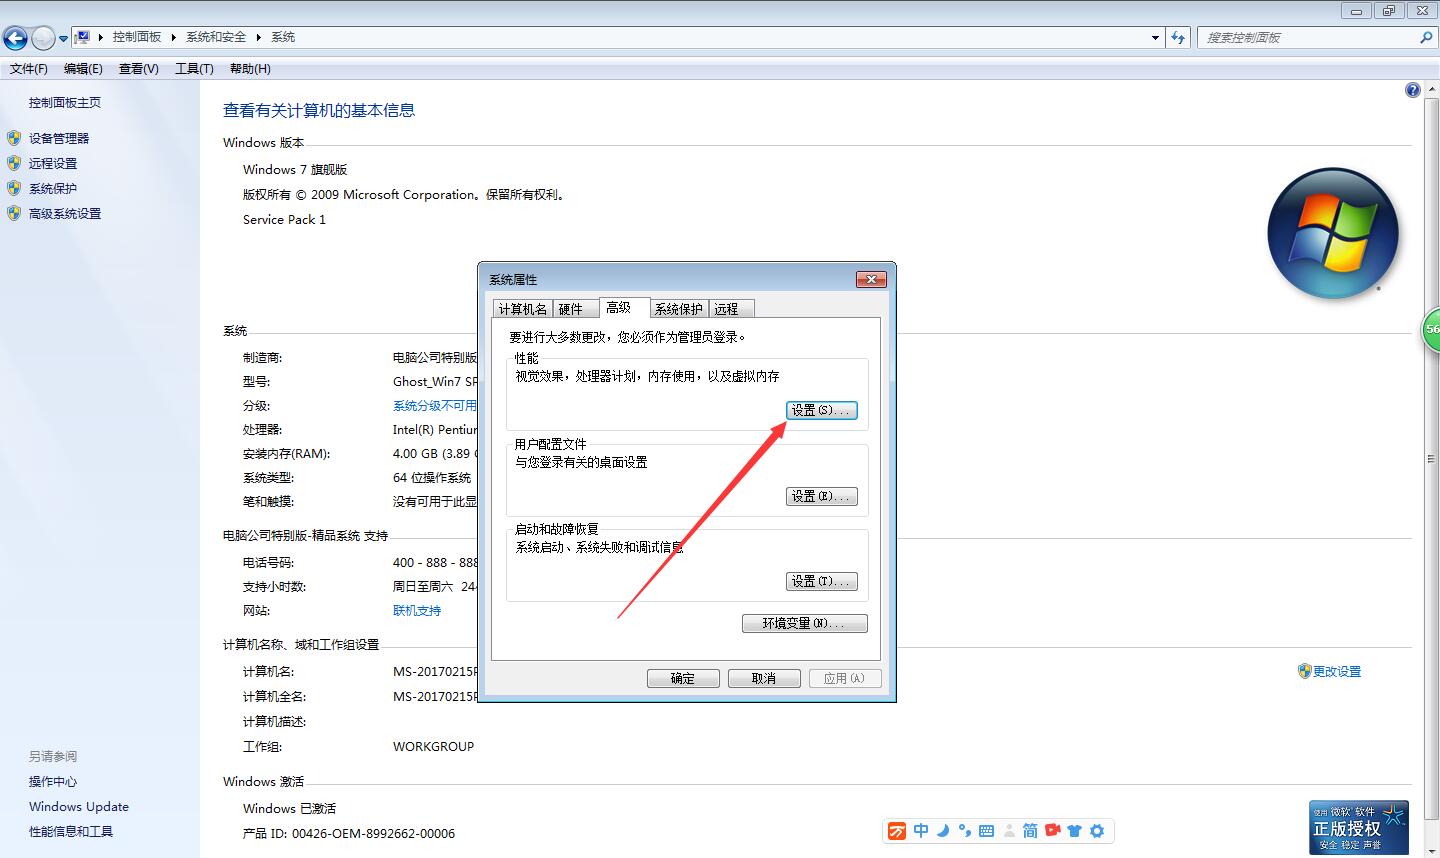Click 系统分级不可用 link

pyautogui.click(x=435, y=406)
